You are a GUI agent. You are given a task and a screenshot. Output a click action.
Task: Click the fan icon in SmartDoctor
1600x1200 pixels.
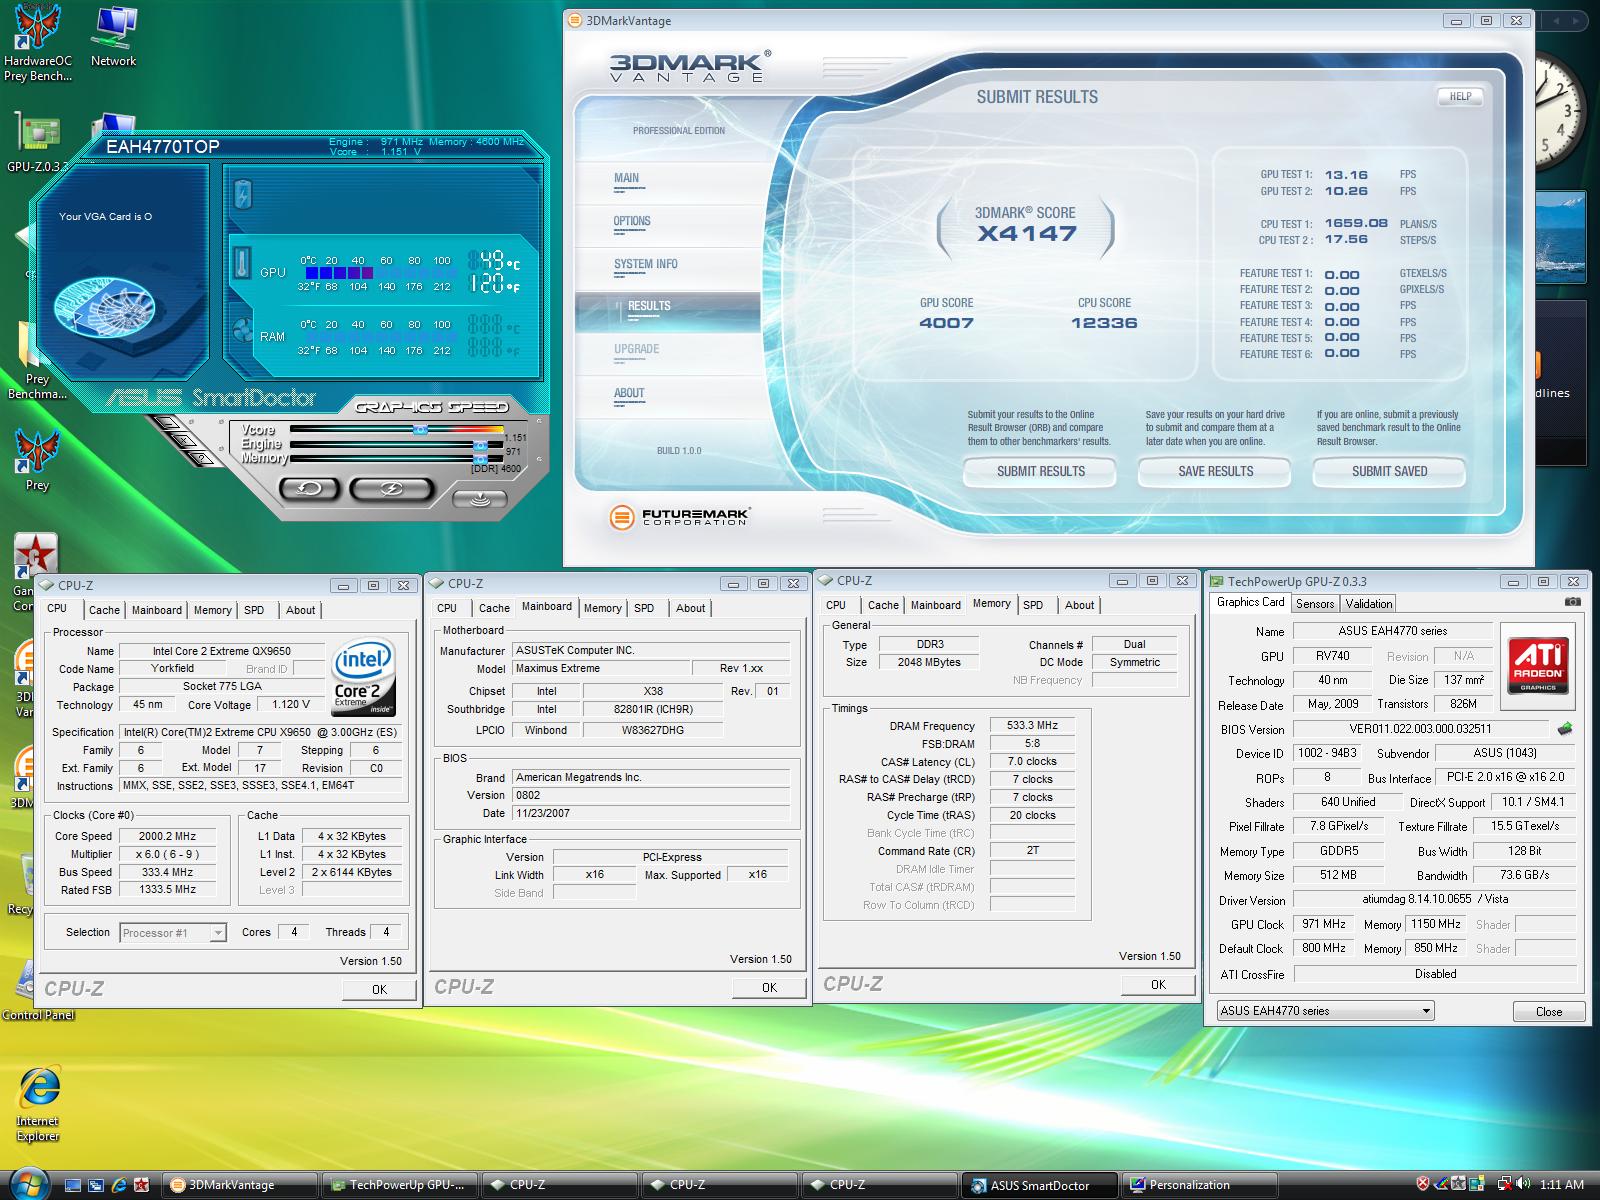tap(243, 331)
